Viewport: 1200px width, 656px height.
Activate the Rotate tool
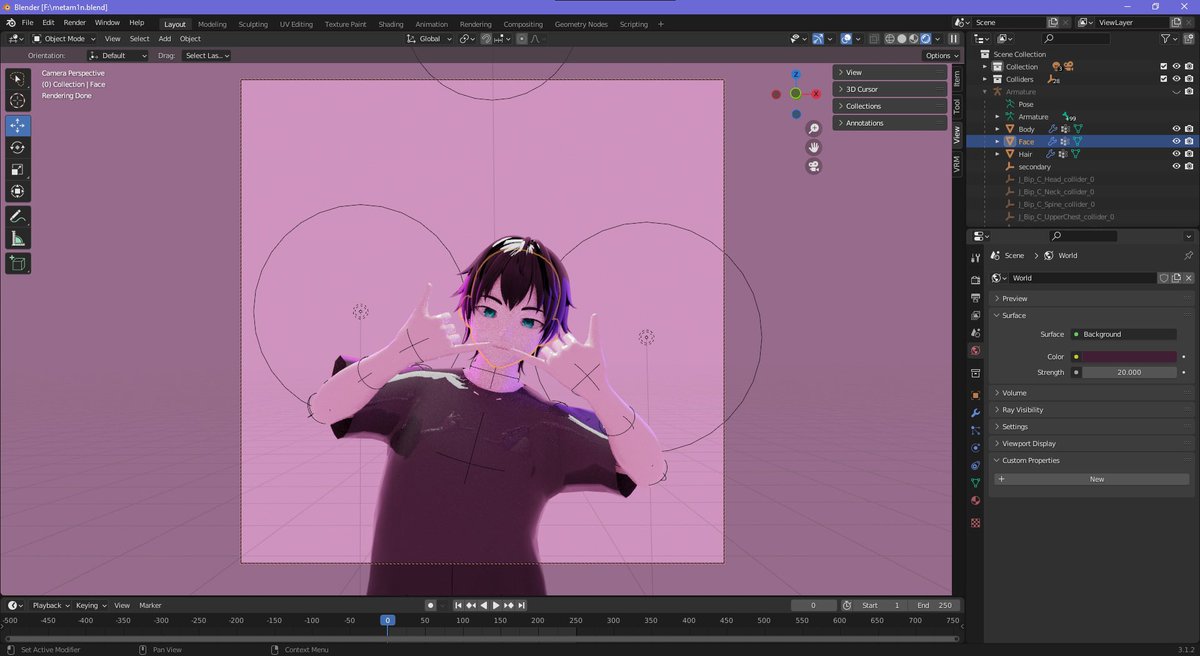click(x=18, y=148)
